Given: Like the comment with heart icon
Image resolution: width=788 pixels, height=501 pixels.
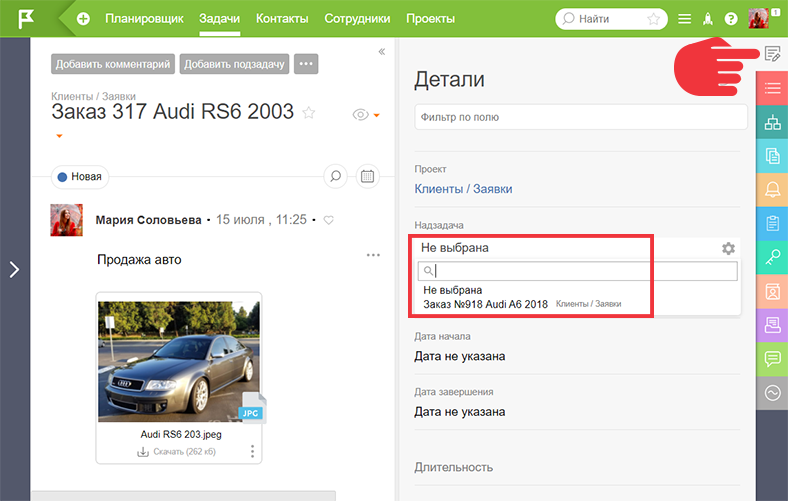Looking at the screenshot, I should [x=329, y=220].
